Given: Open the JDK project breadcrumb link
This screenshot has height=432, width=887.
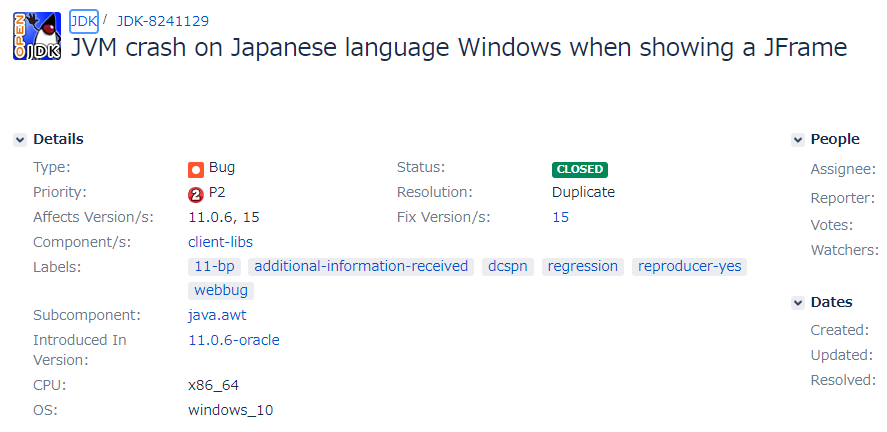Looking at the screenshot, I should 84,21.
